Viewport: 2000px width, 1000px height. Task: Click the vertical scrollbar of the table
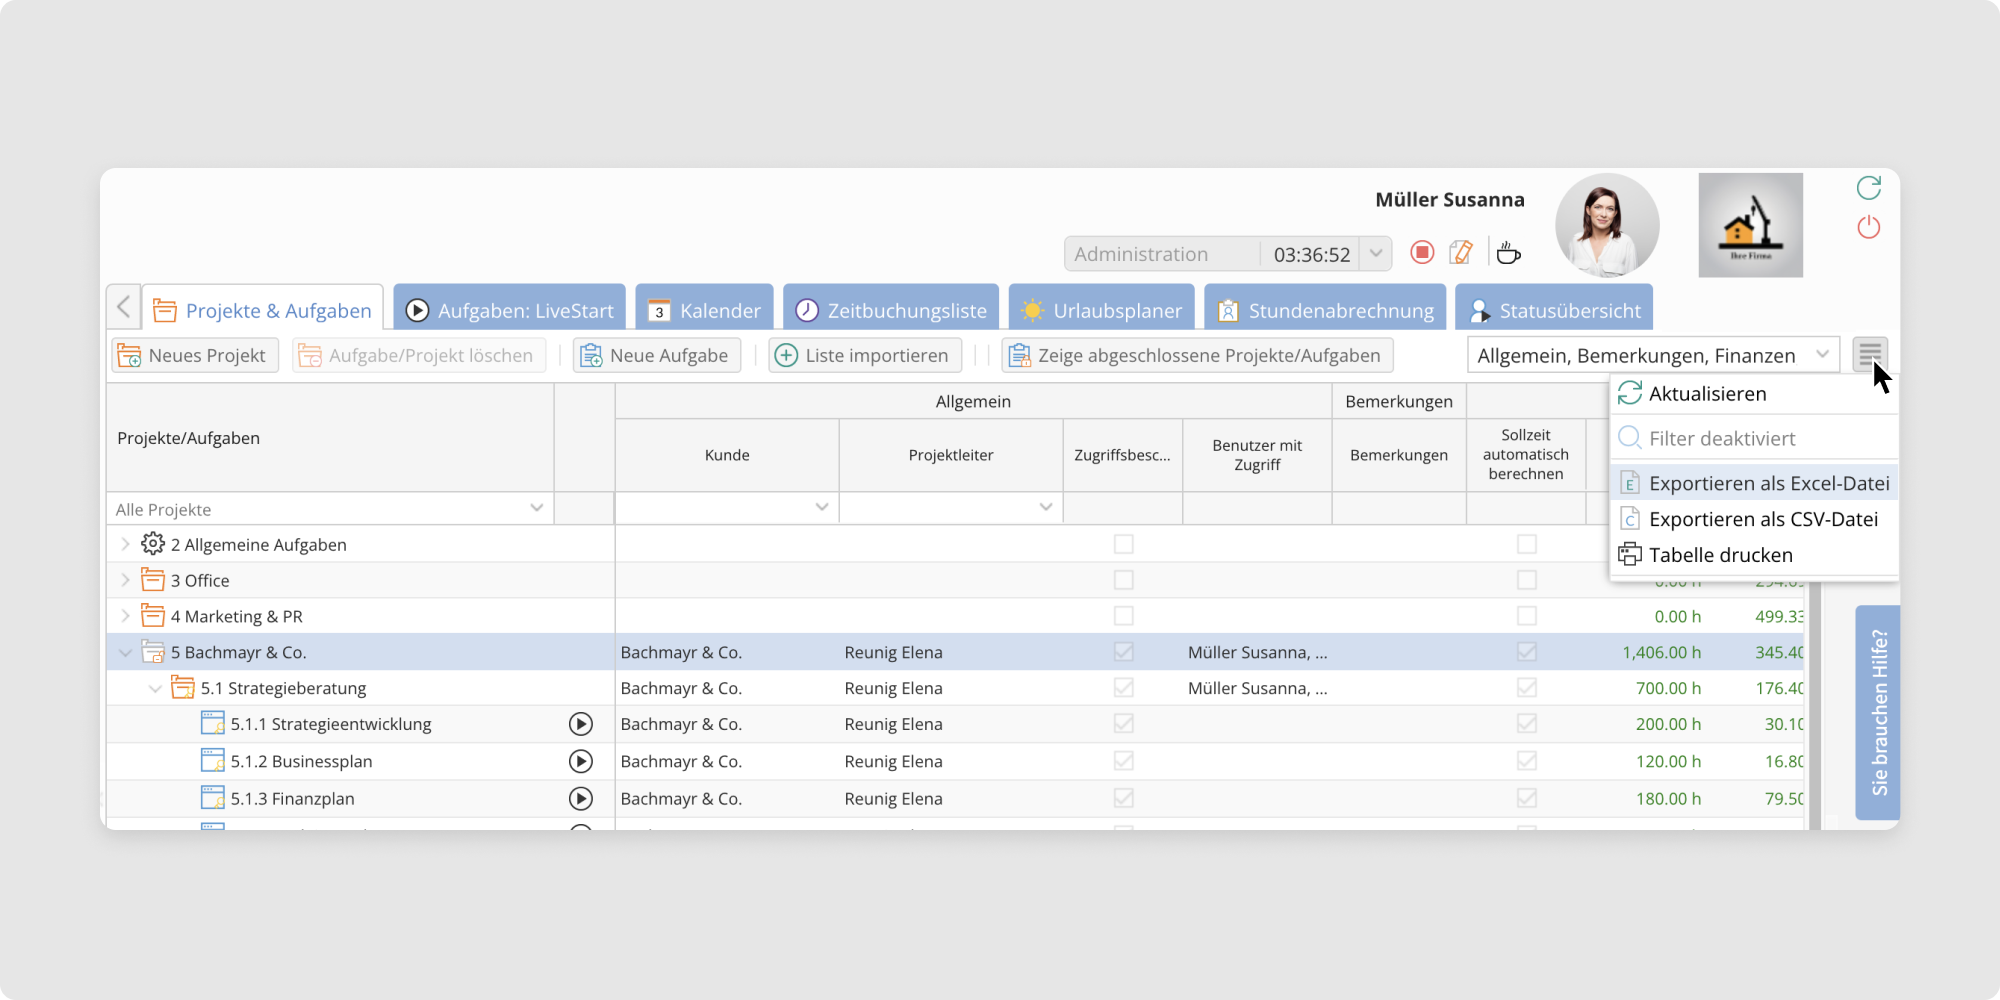1813,700
